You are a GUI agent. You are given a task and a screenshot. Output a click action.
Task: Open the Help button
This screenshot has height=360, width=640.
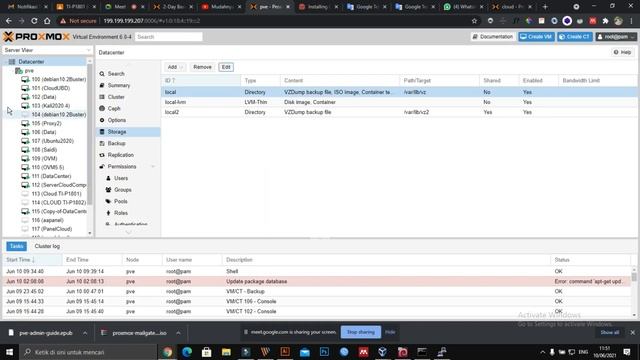622,52
